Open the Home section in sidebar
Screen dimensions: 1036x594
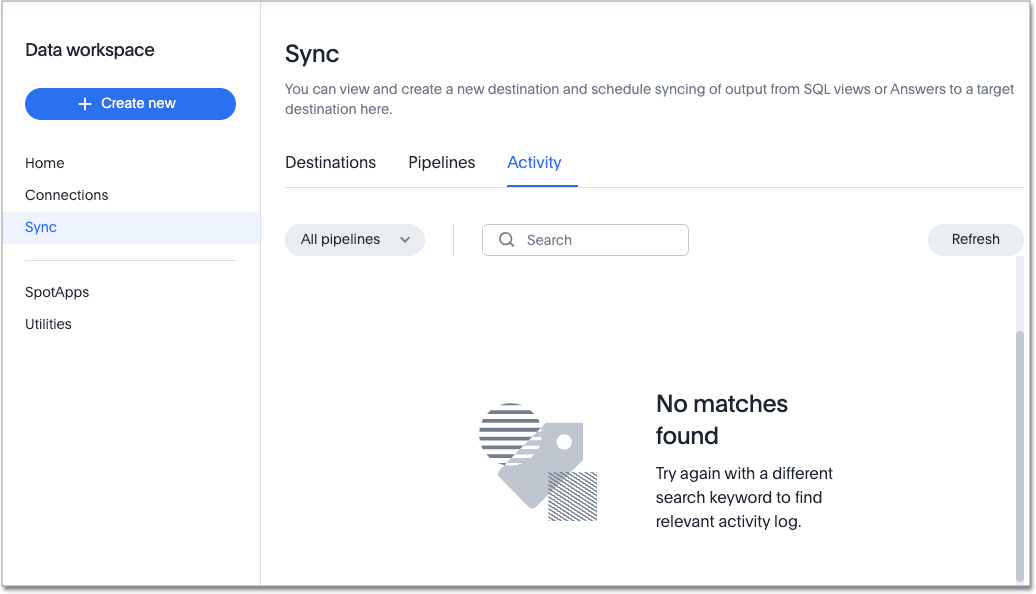[x=45, y=163]
